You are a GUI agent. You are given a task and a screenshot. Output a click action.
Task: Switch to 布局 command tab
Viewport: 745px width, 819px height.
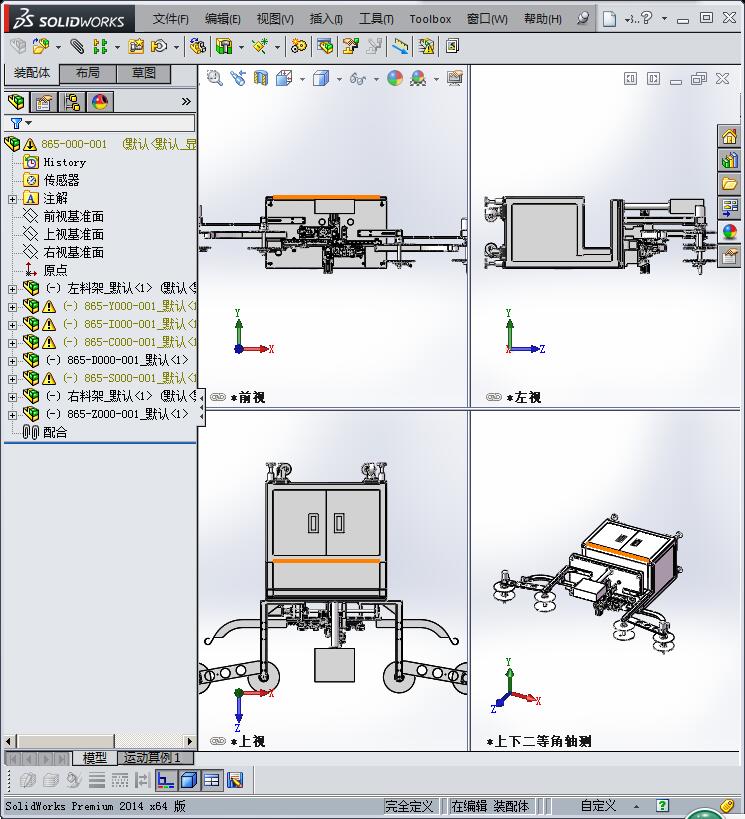pyautogui.click(x=88, y=73)
